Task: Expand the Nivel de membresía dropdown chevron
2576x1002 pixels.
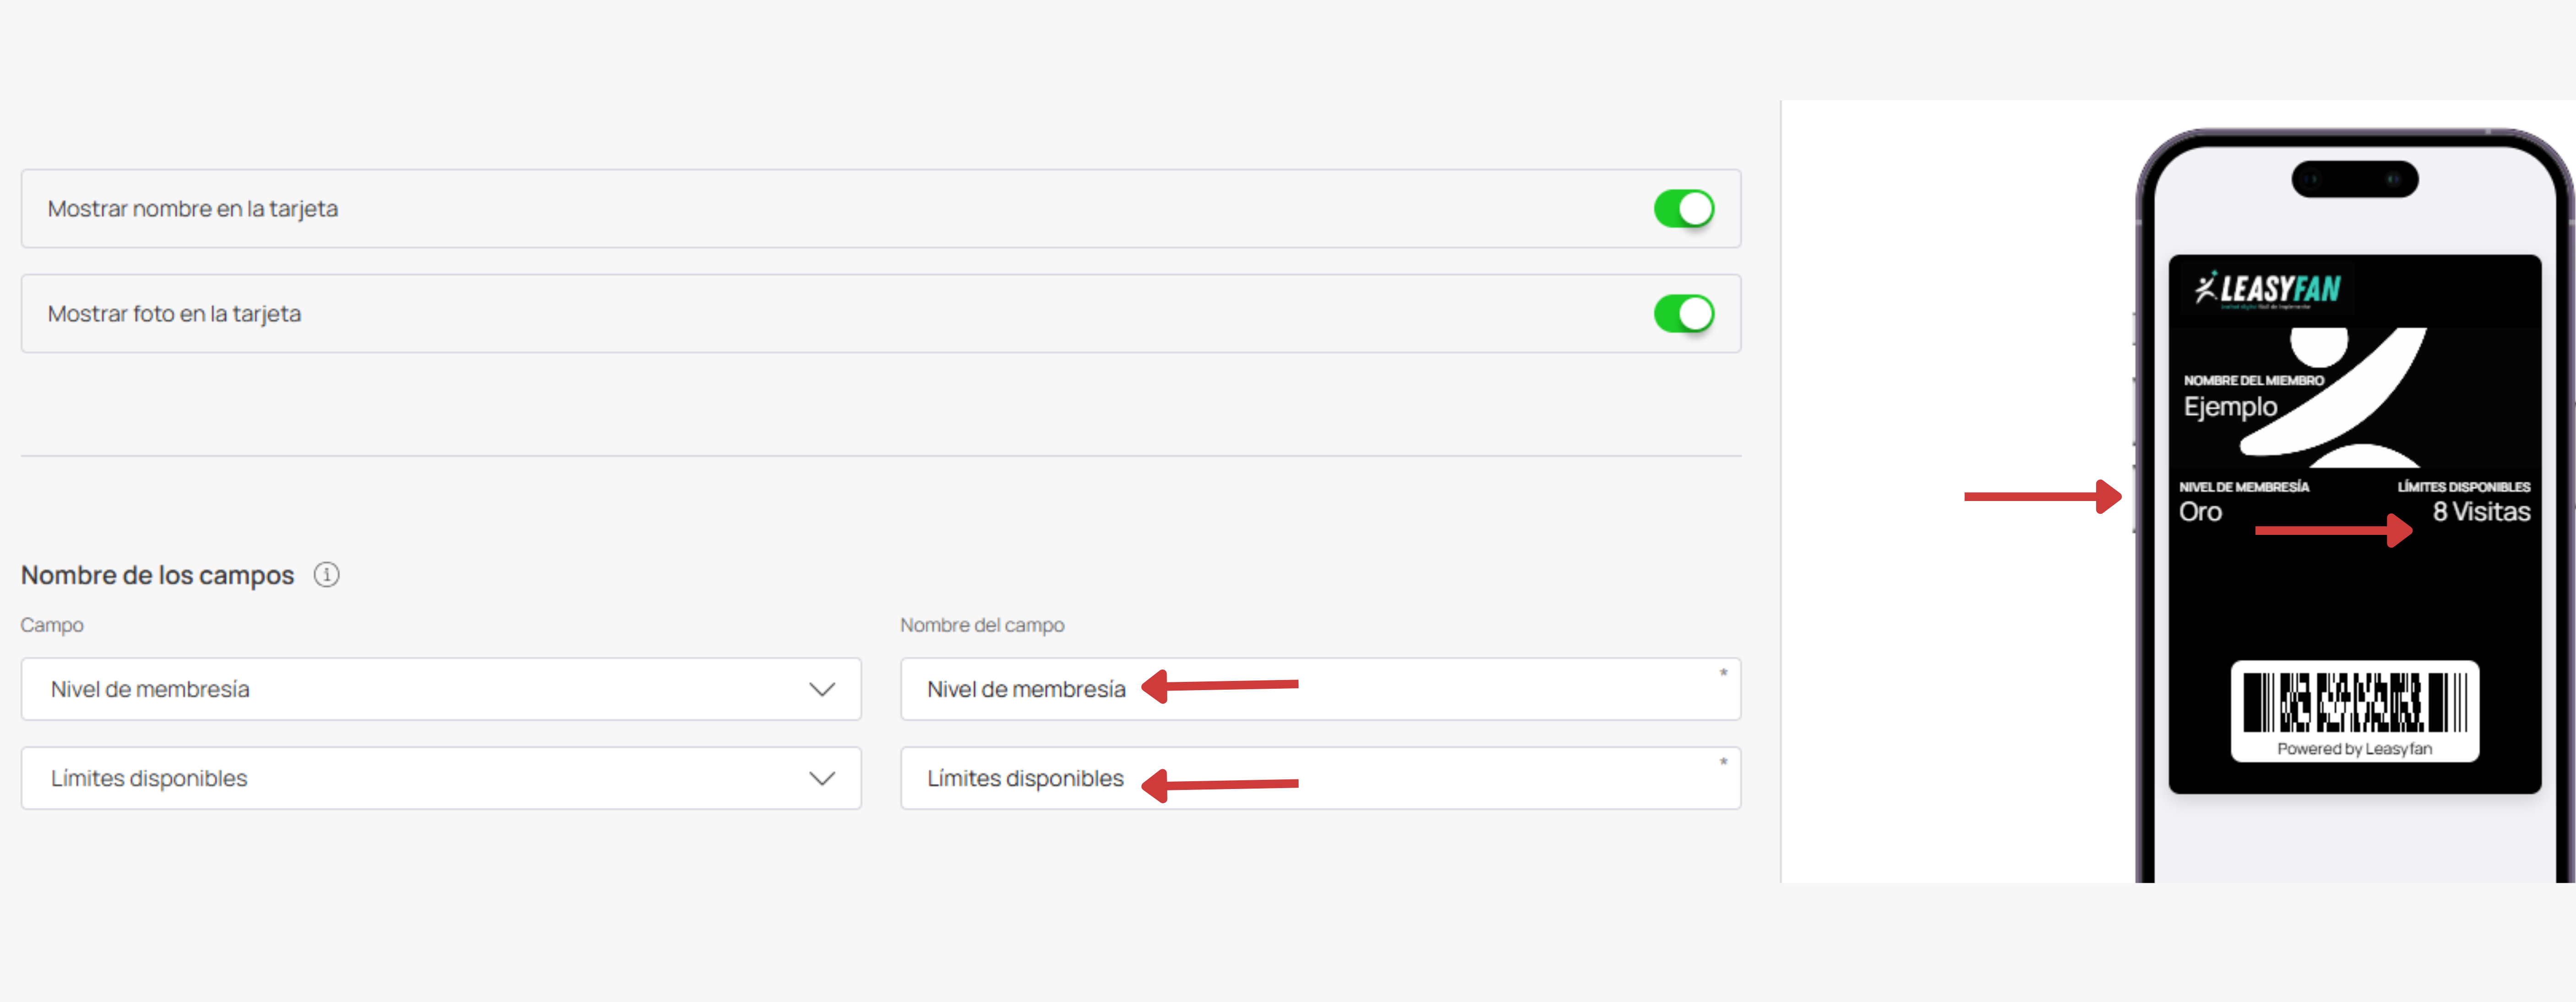Action: pos(822,690)
